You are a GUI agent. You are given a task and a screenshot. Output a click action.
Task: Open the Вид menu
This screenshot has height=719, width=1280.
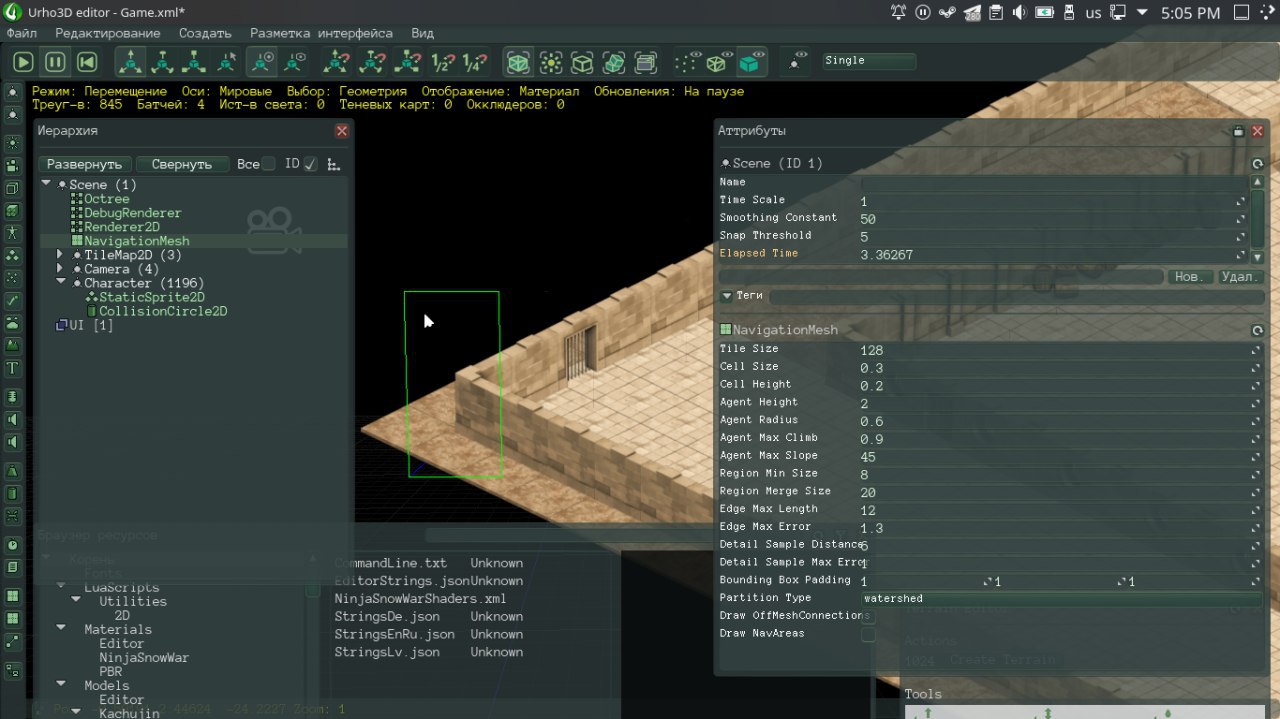[423, 33]
